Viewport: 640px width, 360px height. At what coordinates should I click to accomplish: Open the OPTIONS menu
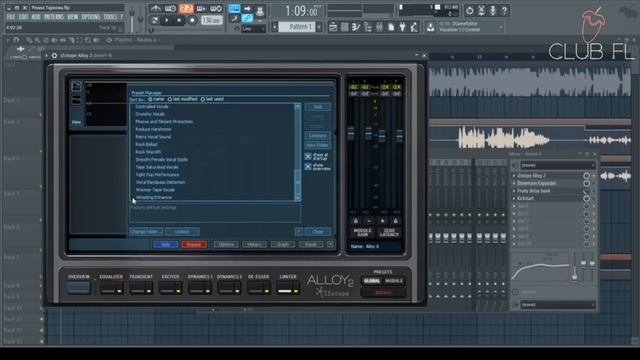tap(91, 17)
